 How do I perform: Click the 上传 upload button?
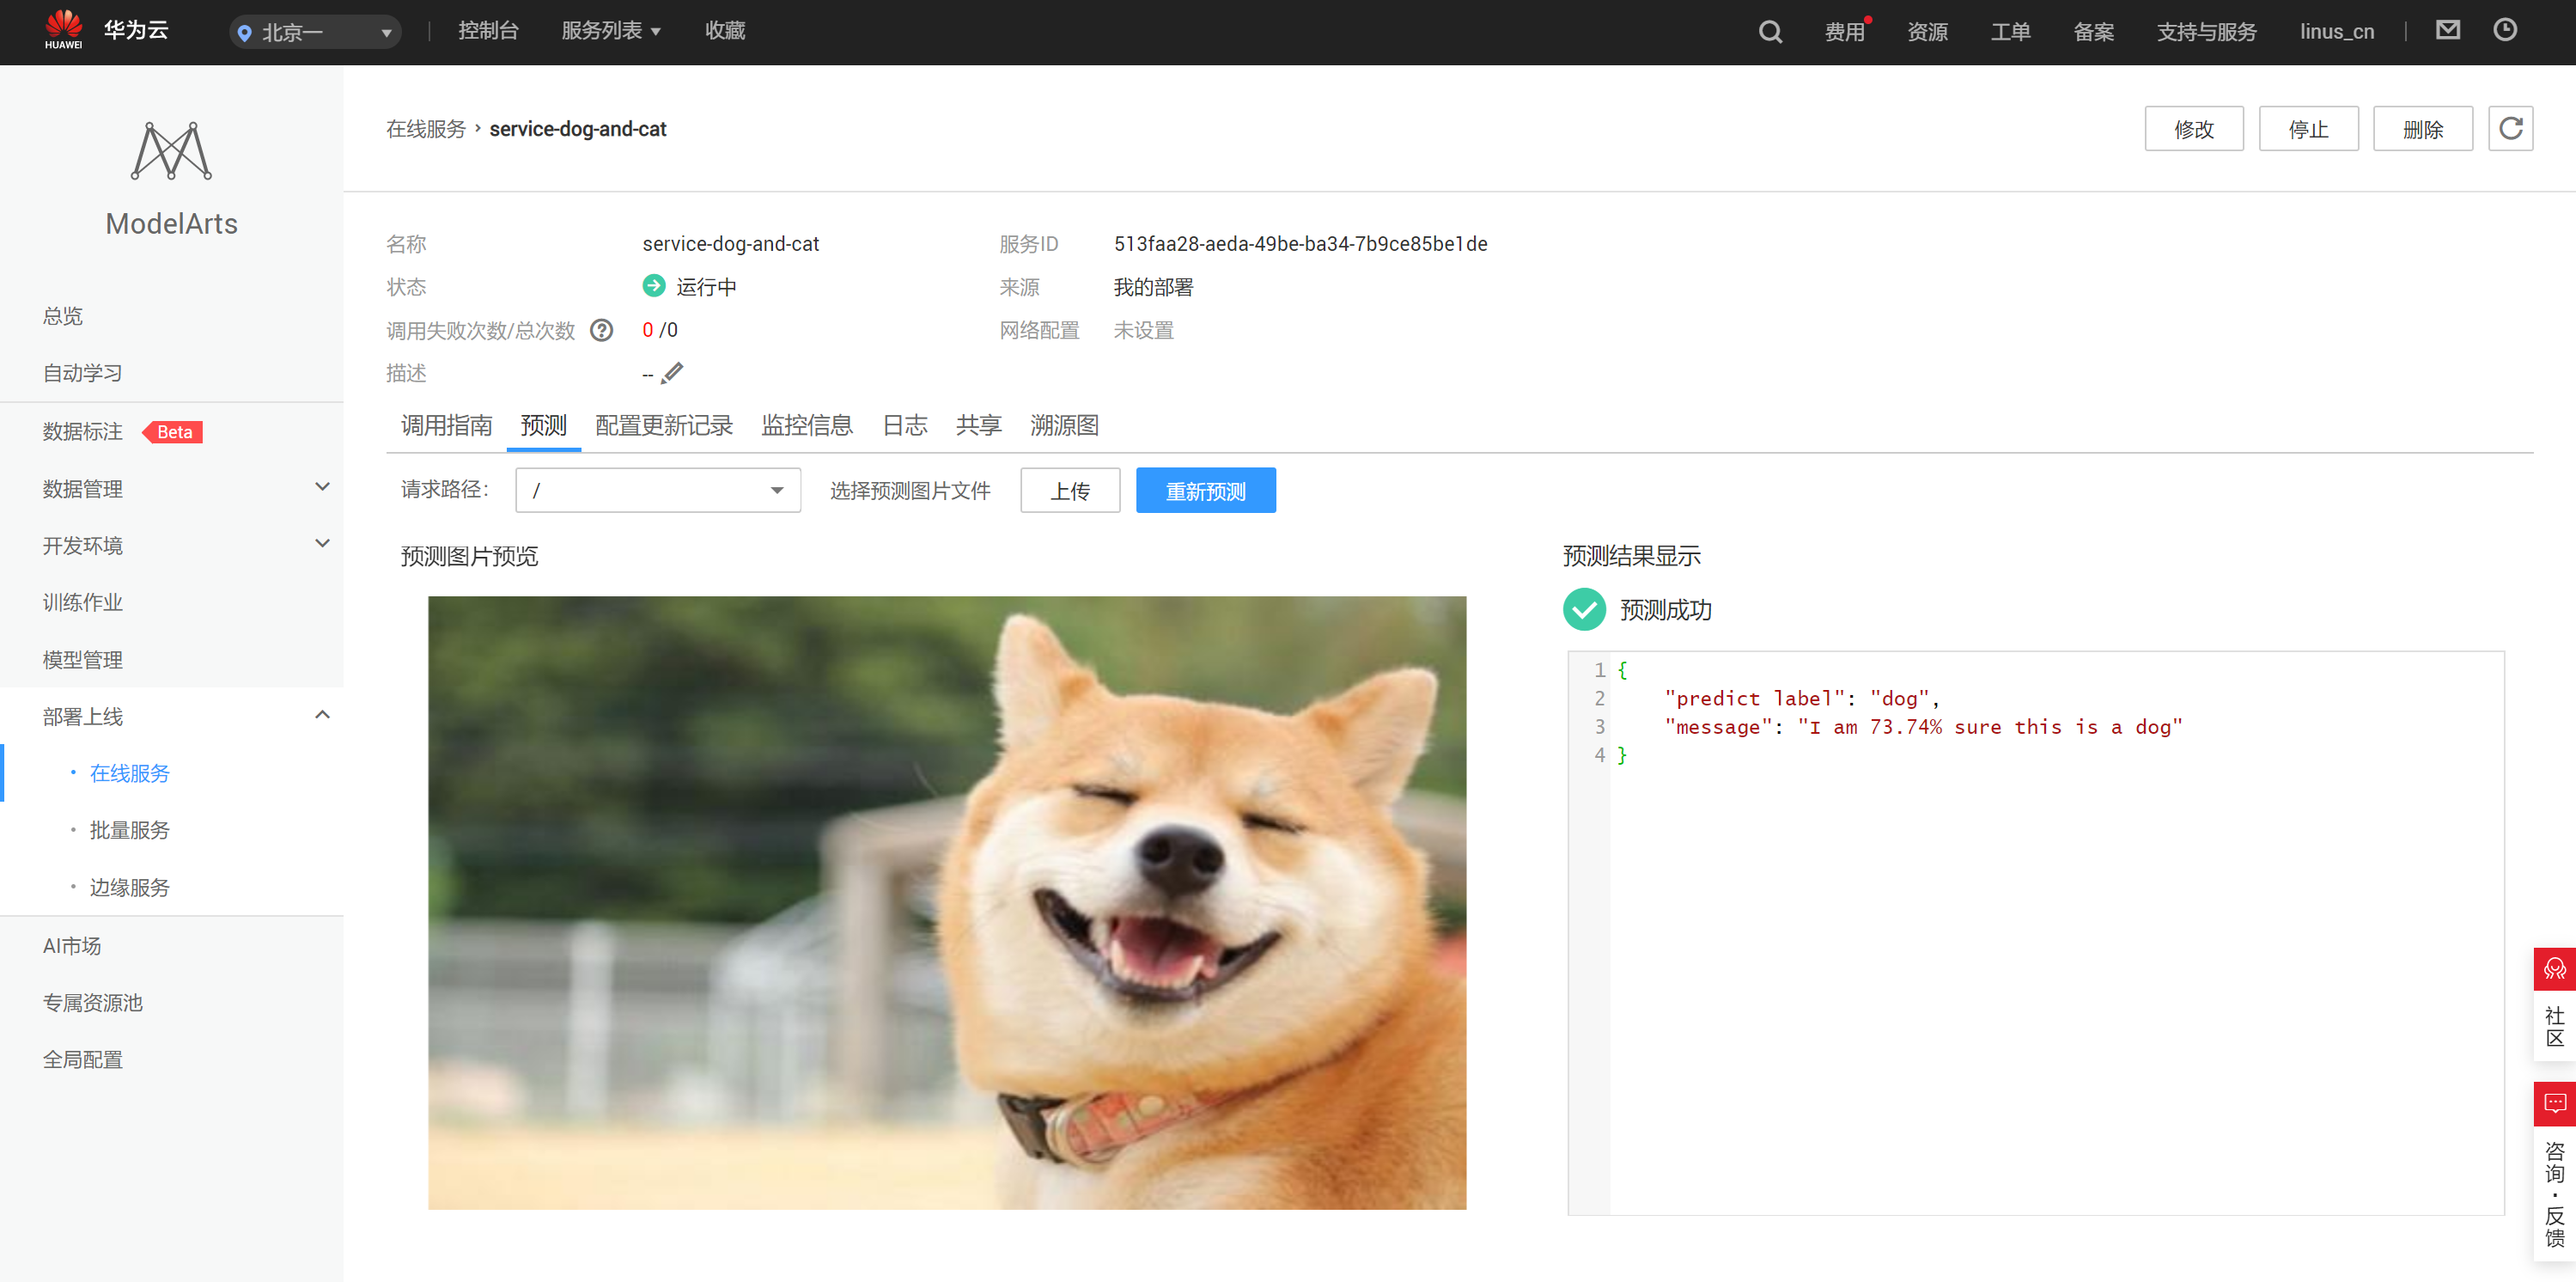(1069, 491)
